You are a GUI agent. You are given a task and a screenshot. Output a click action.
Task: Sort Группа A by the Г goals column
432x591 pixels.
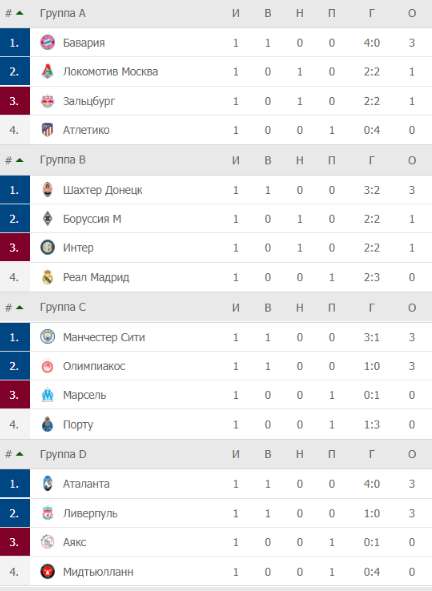coord(372,13)
